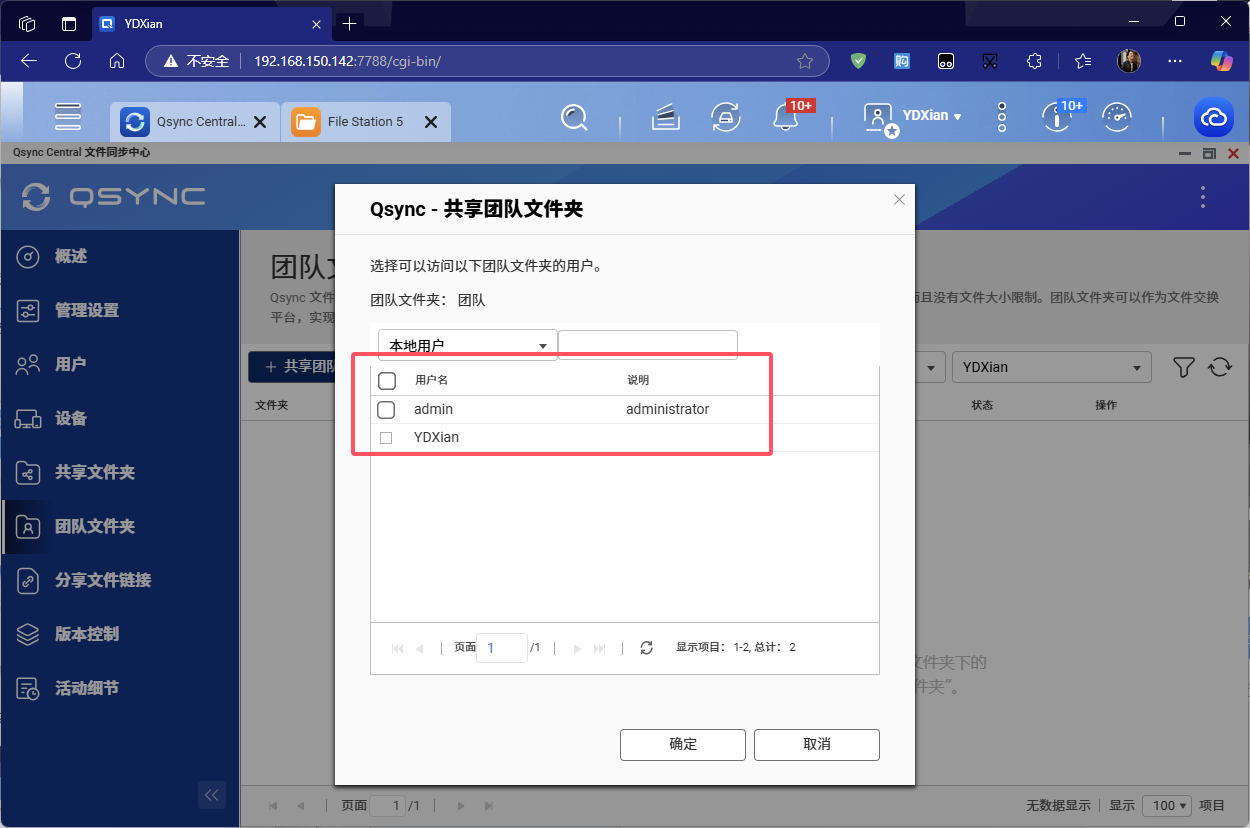
Task: Go to last page in main table pager
Action: tap(488, 806)
